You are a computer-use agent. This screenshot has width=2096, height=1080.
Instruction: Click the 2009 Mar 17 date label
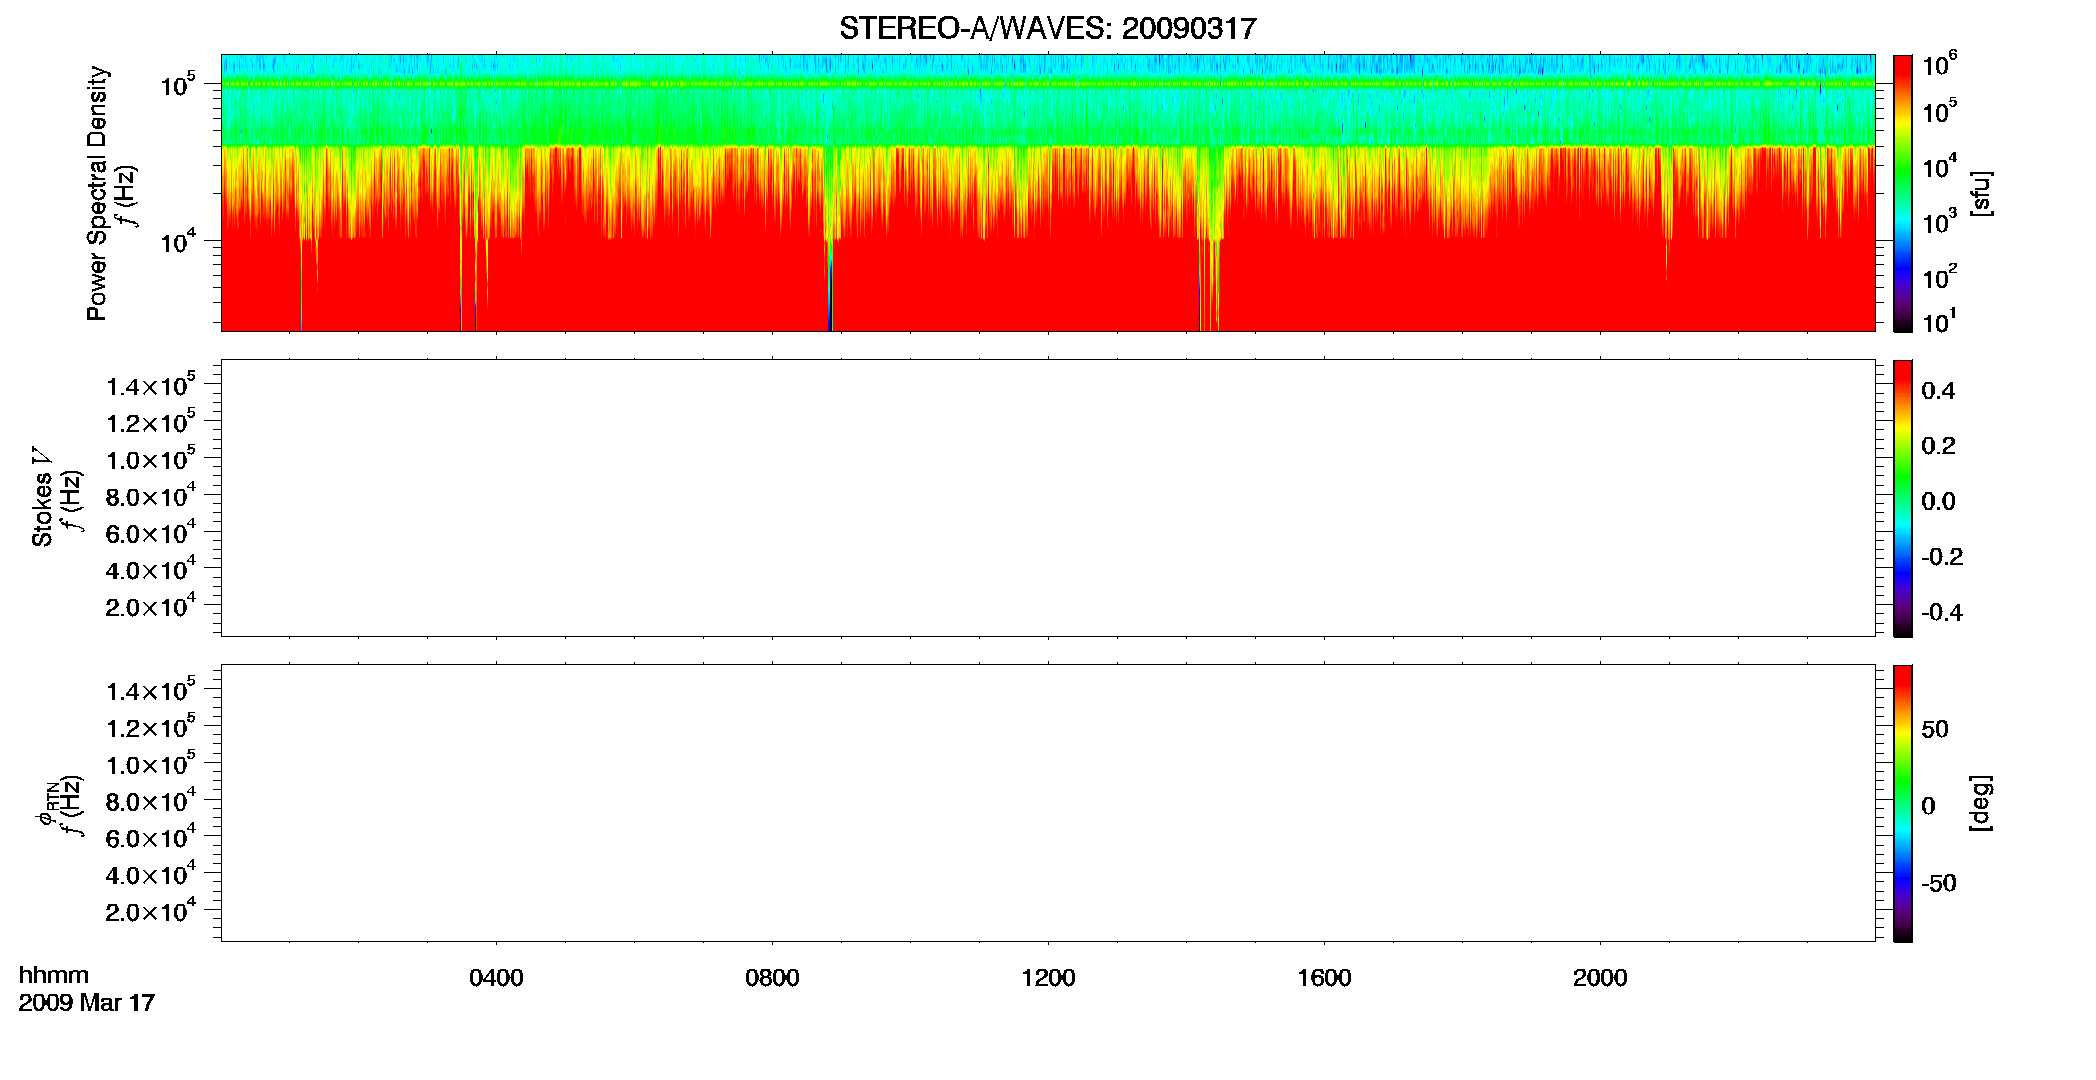tap(87, 1002)
